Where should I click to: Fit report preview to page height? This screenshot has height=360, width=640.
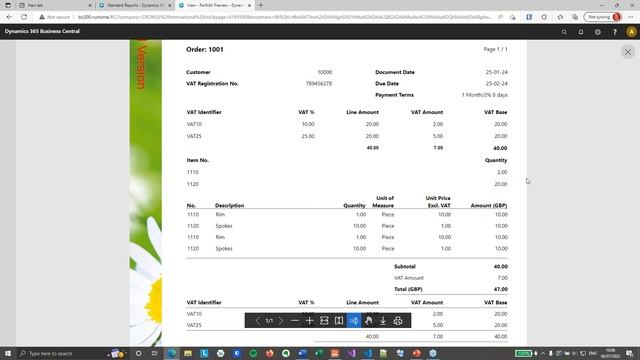coord(339,321)
